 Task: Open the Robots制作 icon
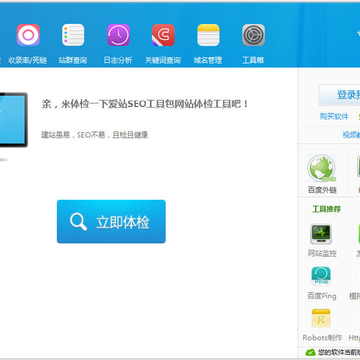[x=321, y=319]
